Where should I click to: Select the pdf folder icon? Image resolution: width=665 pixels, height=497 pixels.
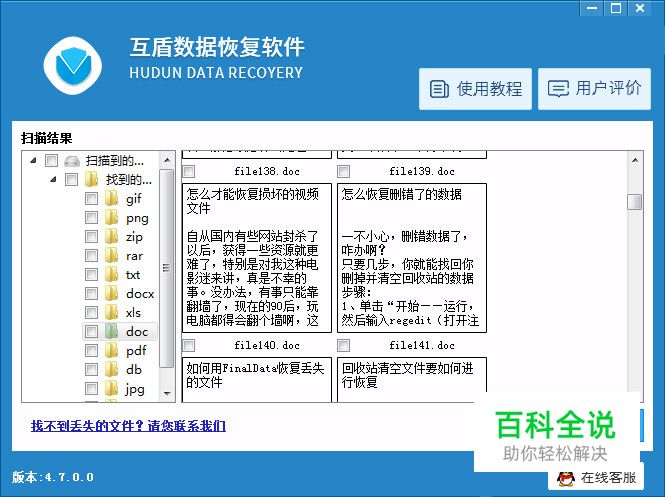[111, 350]
